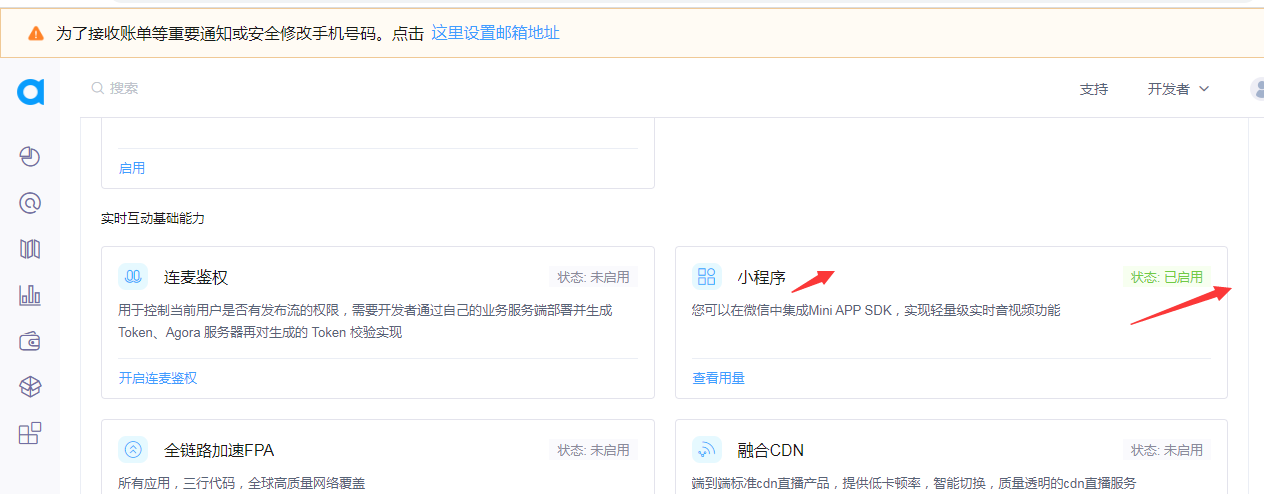The image size is (1264, 494).
Task: Click the 这里设置邮箱地址 link
Action: point(495,33)
